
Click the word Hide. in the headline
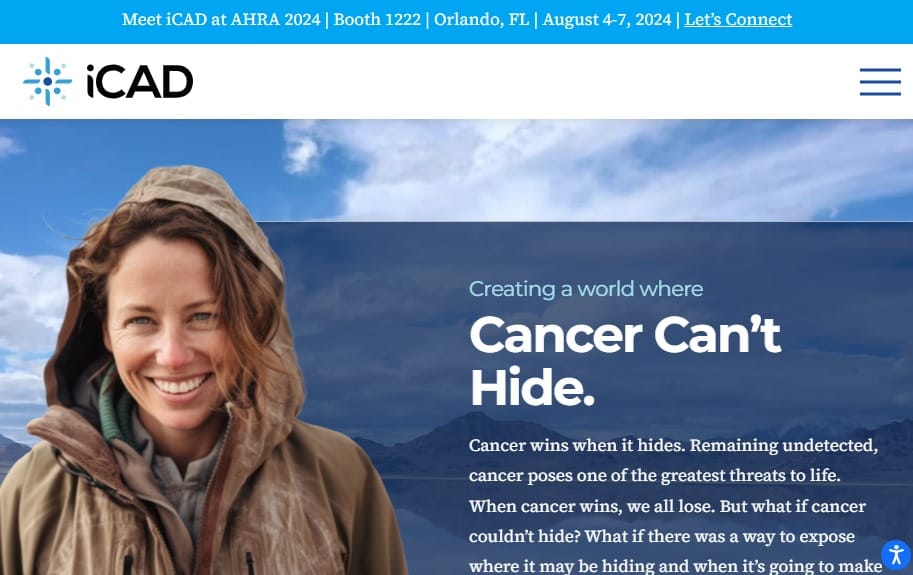(x=532, y=388)
